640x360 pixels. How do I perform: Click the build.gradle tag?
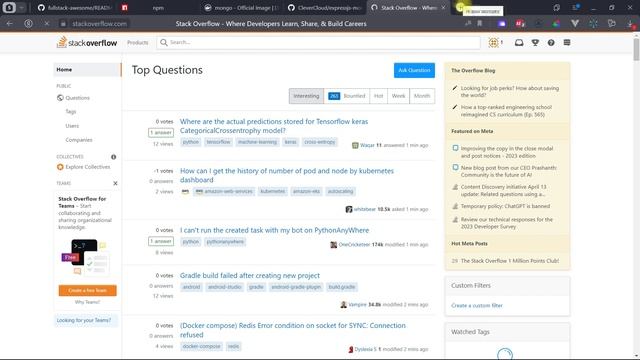coord(342,287)
